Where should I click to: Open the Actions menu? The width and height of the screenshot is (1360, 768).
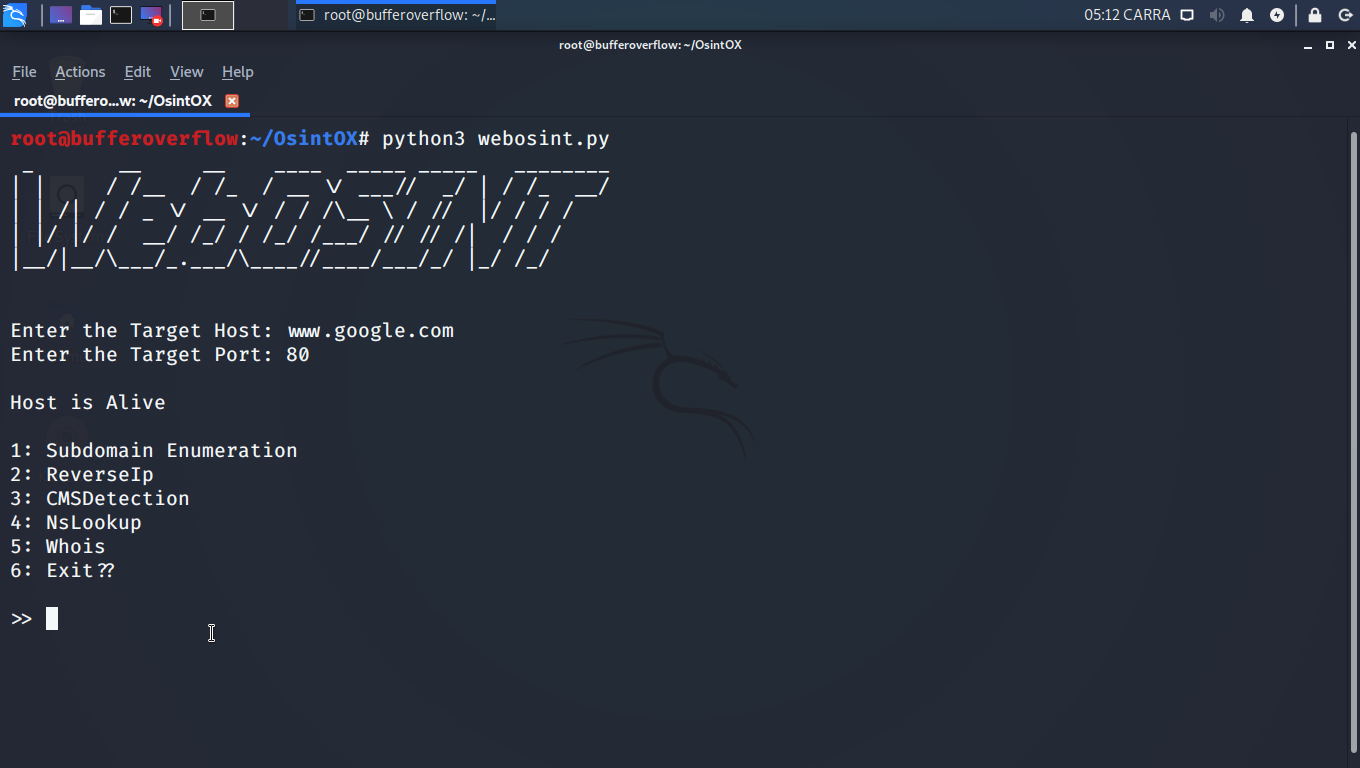[x=80, y=72]
